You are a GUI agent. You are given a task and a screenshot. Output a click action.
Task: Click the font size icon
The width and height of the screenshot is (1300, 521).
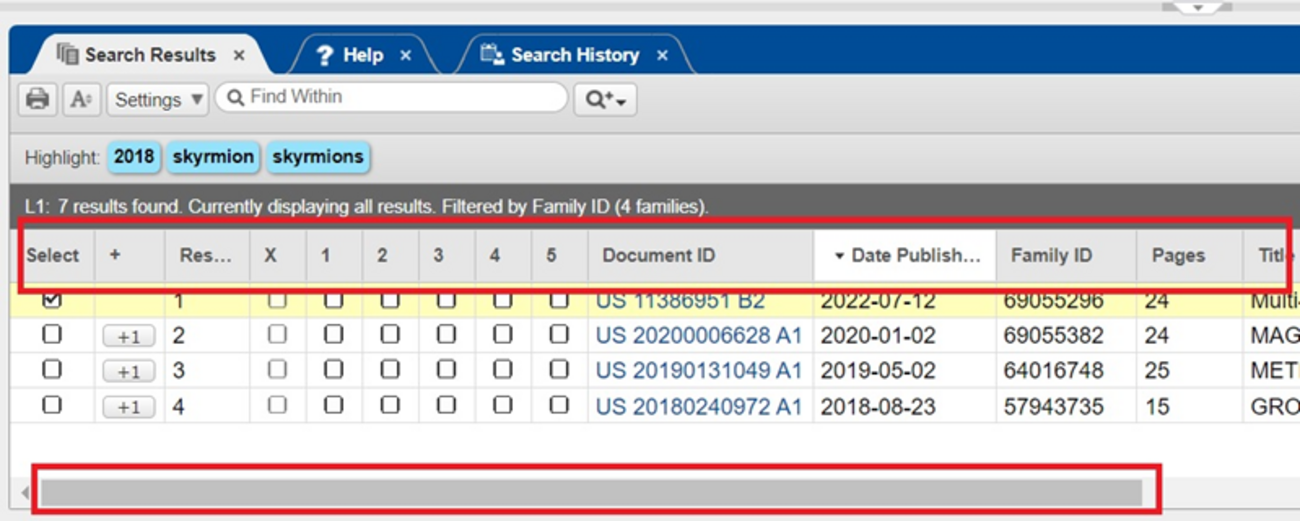(x=81, y=99)
